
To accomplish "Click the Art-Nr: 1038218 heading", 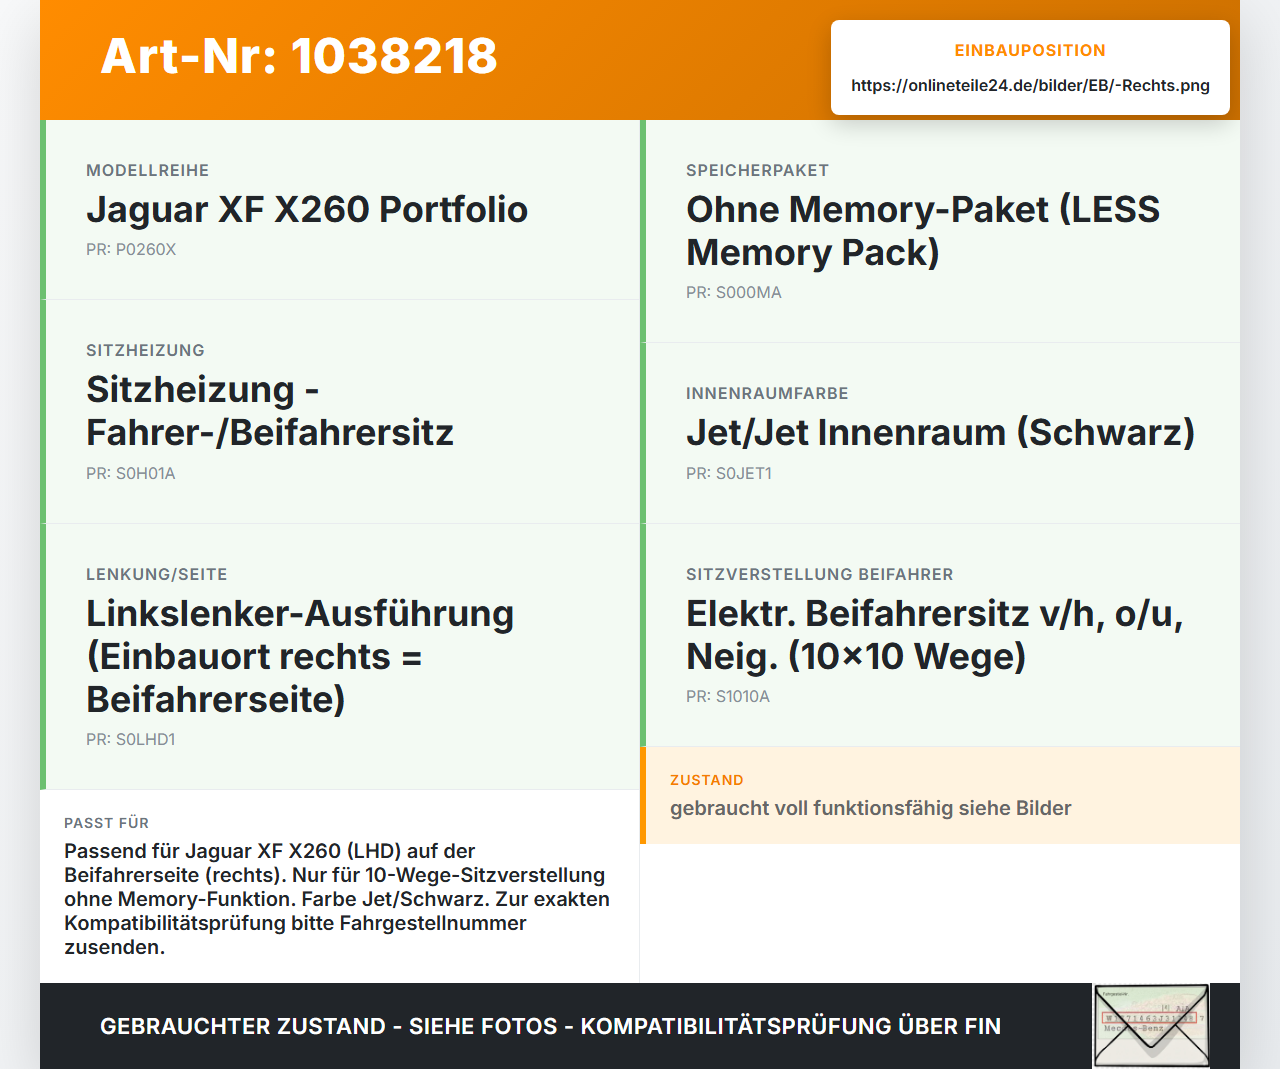I will tap(299, 56).
